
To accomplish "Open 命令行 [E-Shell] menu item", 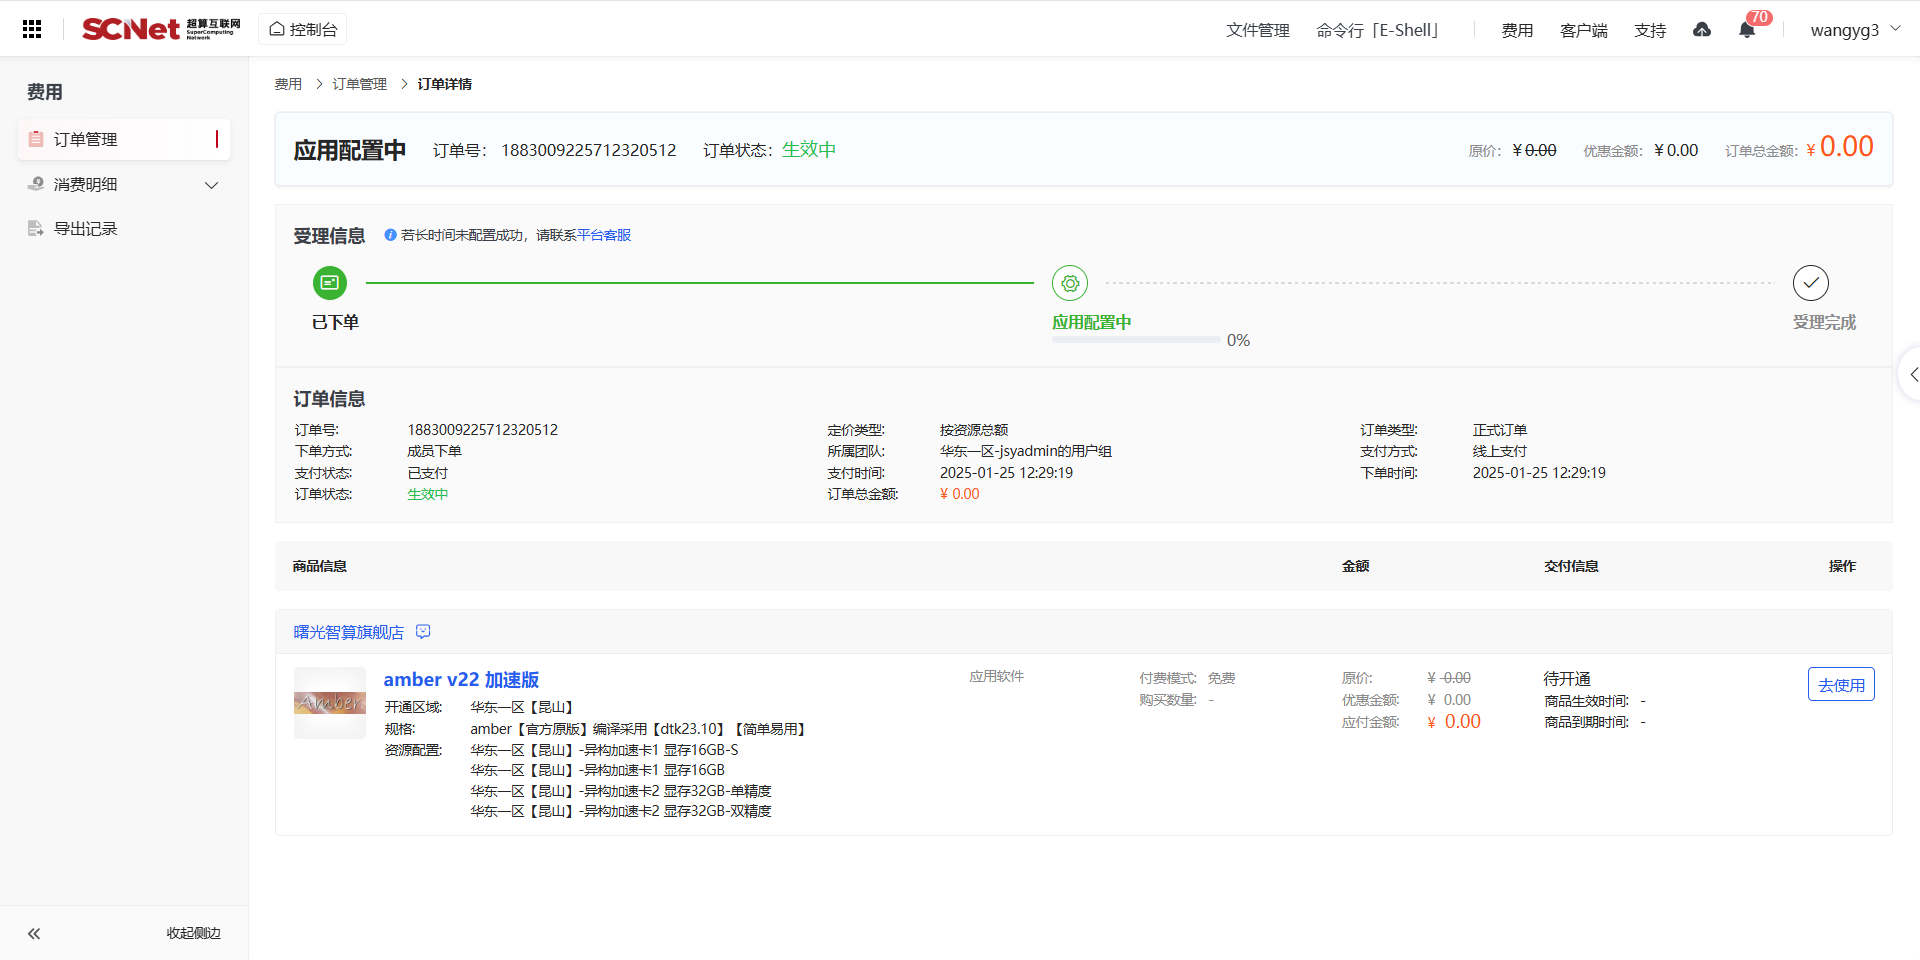I will 1377,30.
